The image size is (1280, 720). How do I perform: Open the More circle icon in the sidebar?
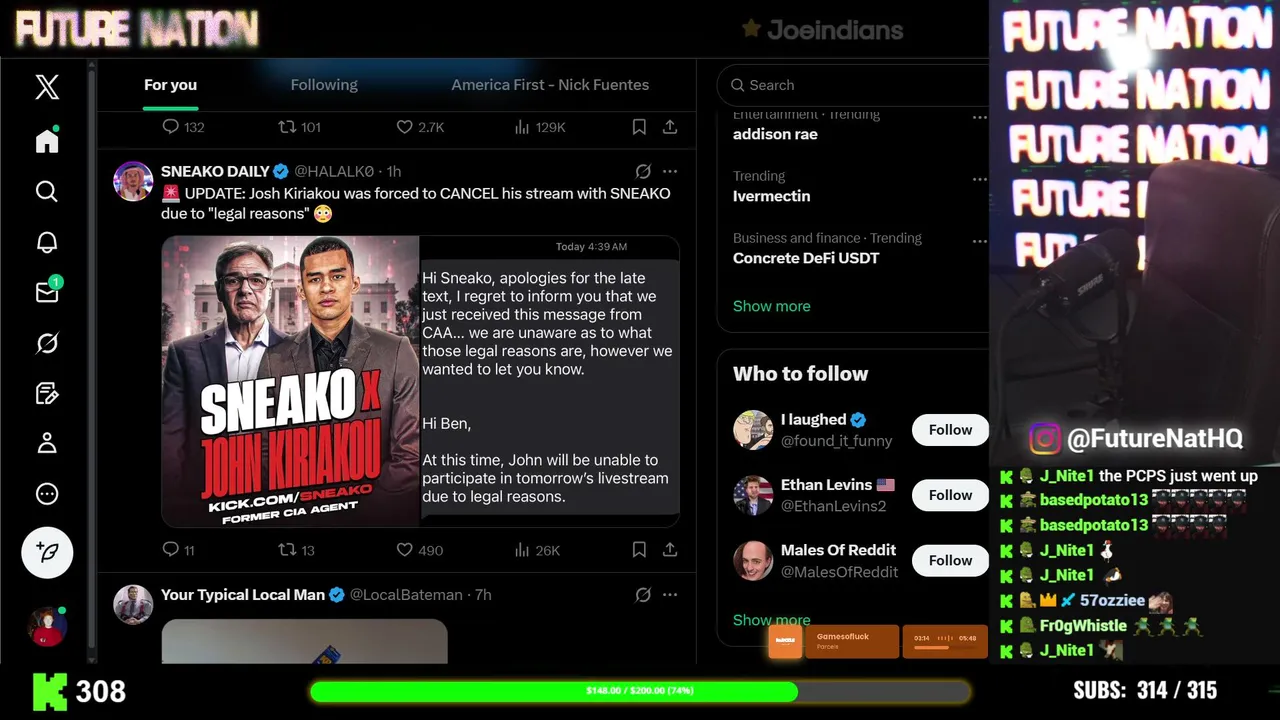pos(47,494)
